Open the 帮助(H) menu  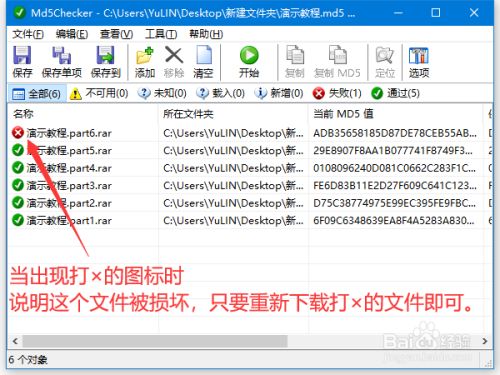206,34
